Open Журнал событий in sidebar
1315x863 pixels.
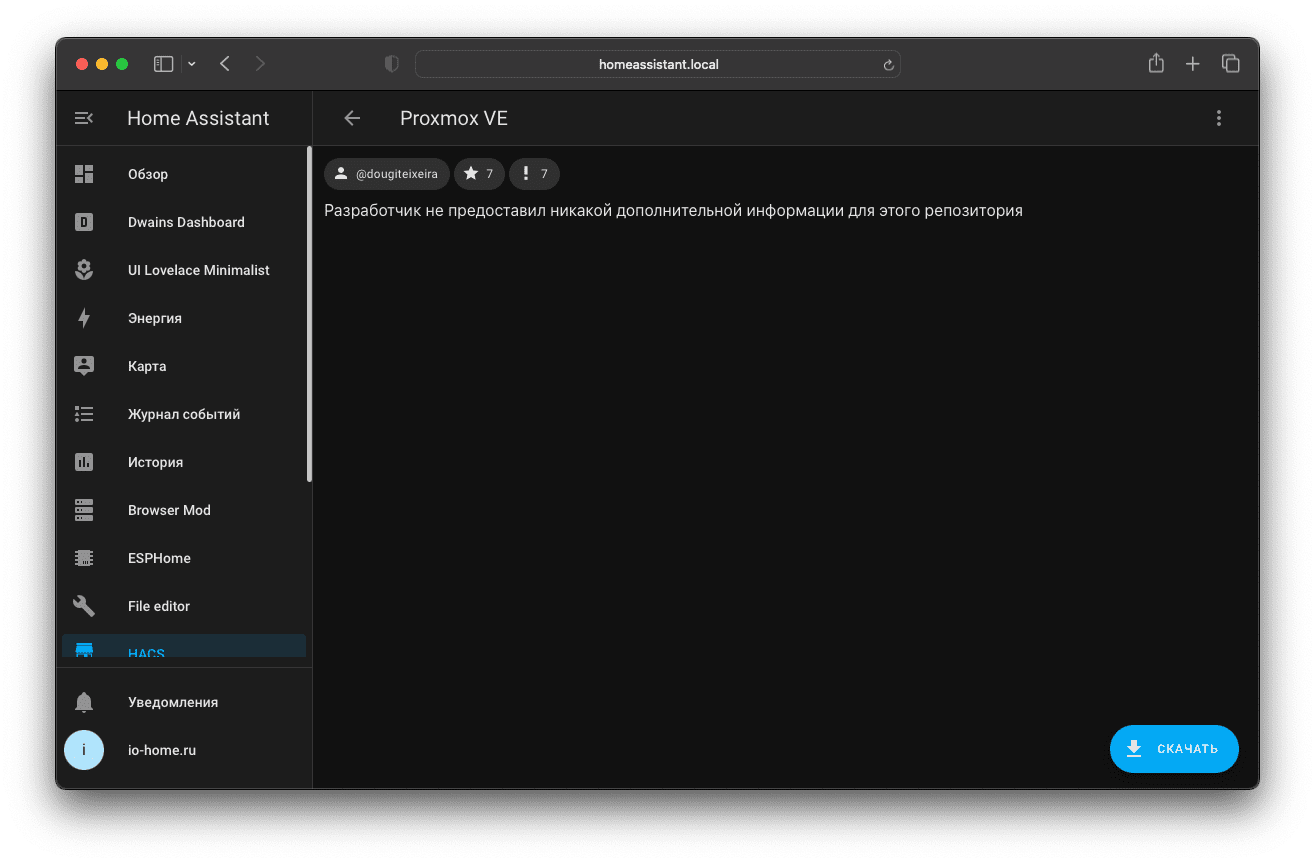[x=184, y=414]
